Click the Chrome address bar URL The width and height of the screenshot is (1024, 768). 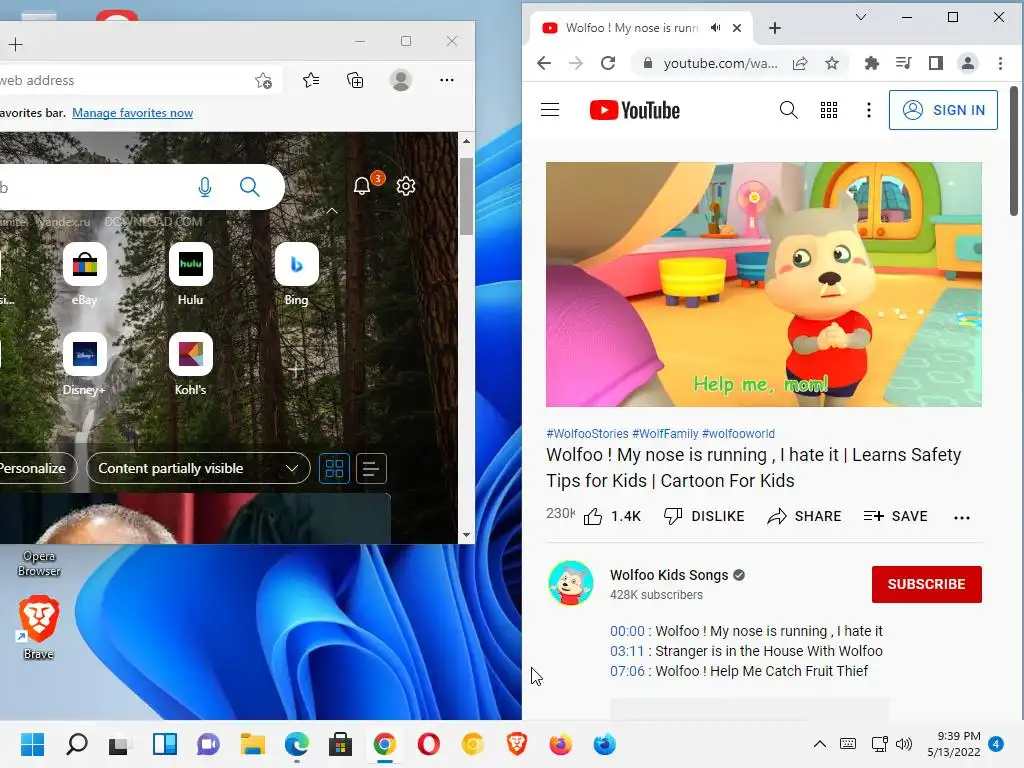[x=720, y=63]
